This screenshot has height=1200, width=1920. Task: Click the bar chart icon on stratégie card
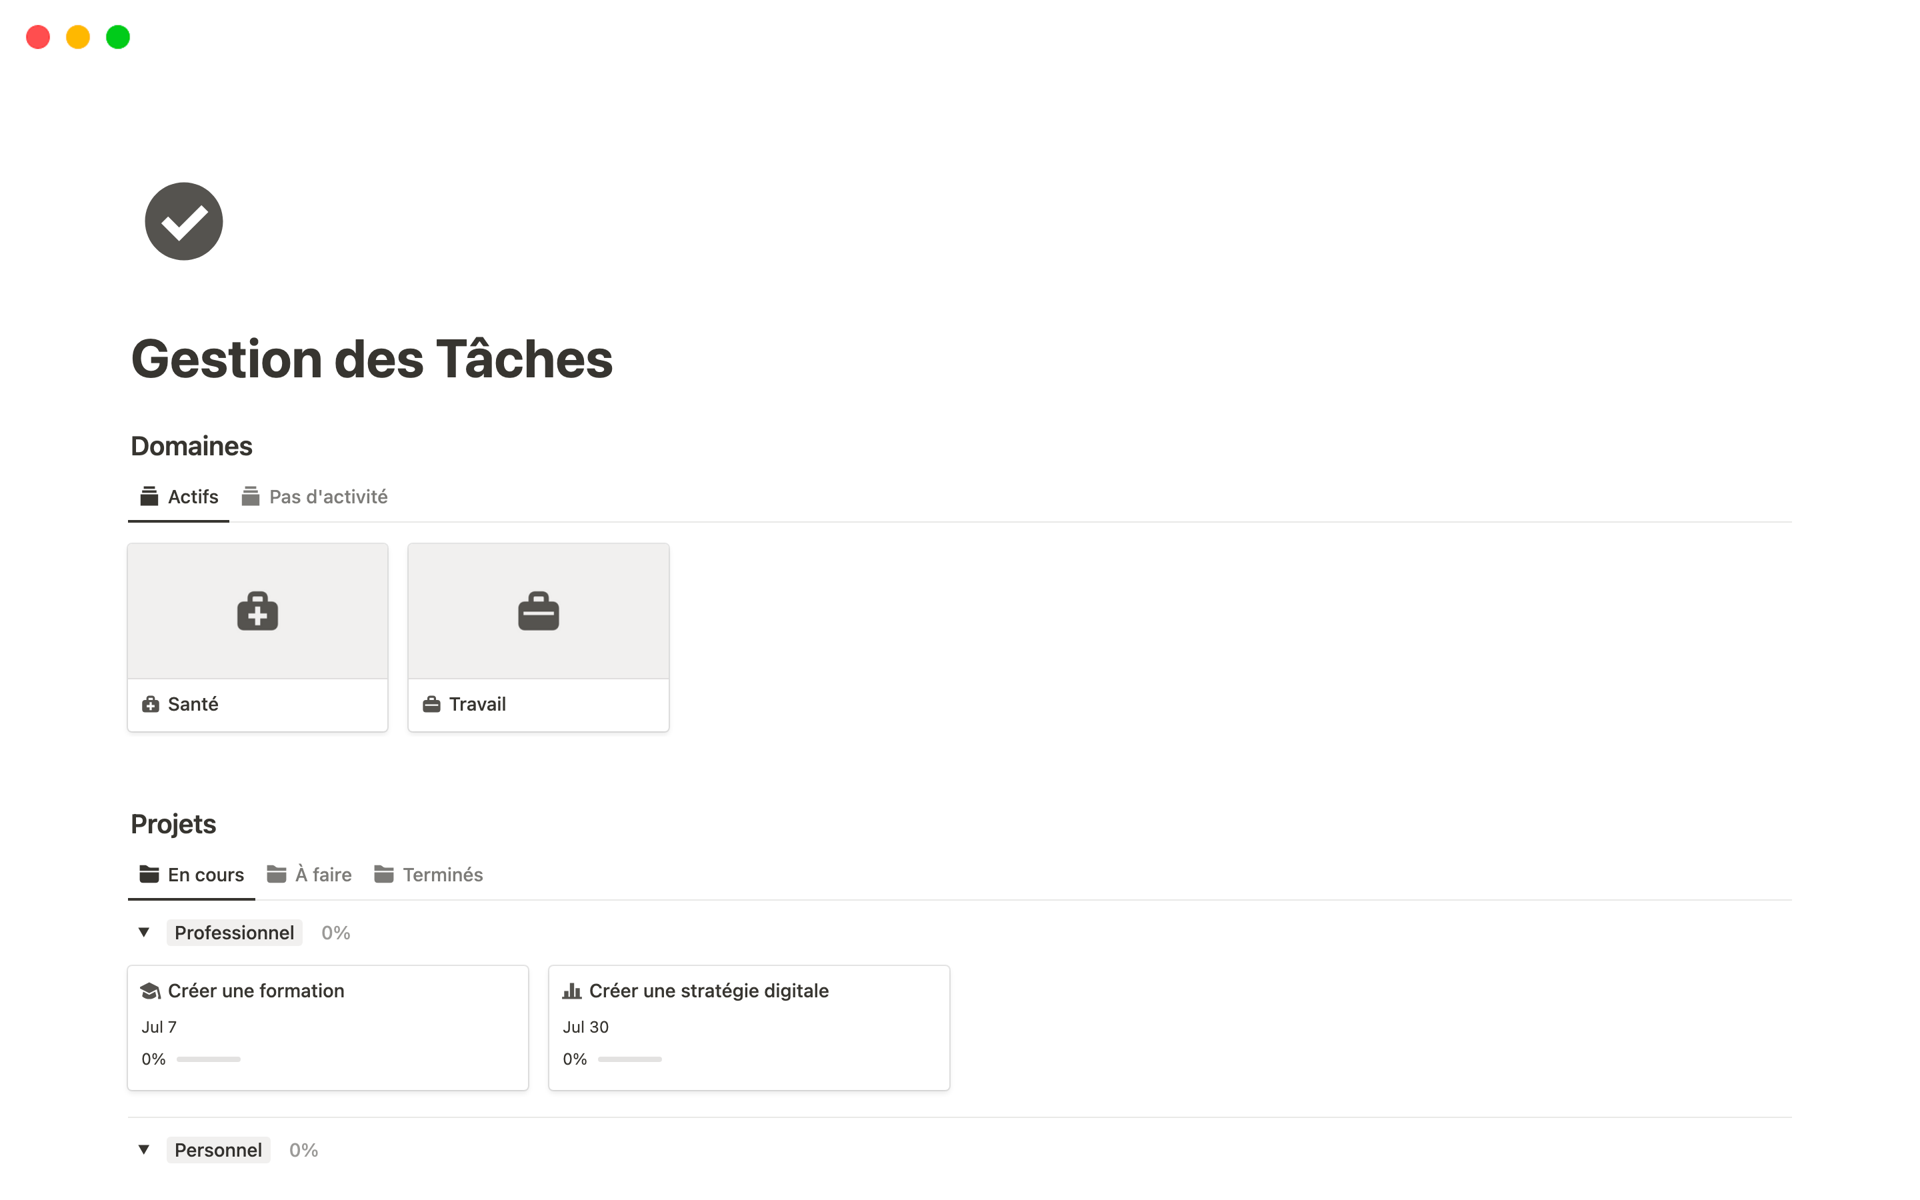tap(572, 991)
